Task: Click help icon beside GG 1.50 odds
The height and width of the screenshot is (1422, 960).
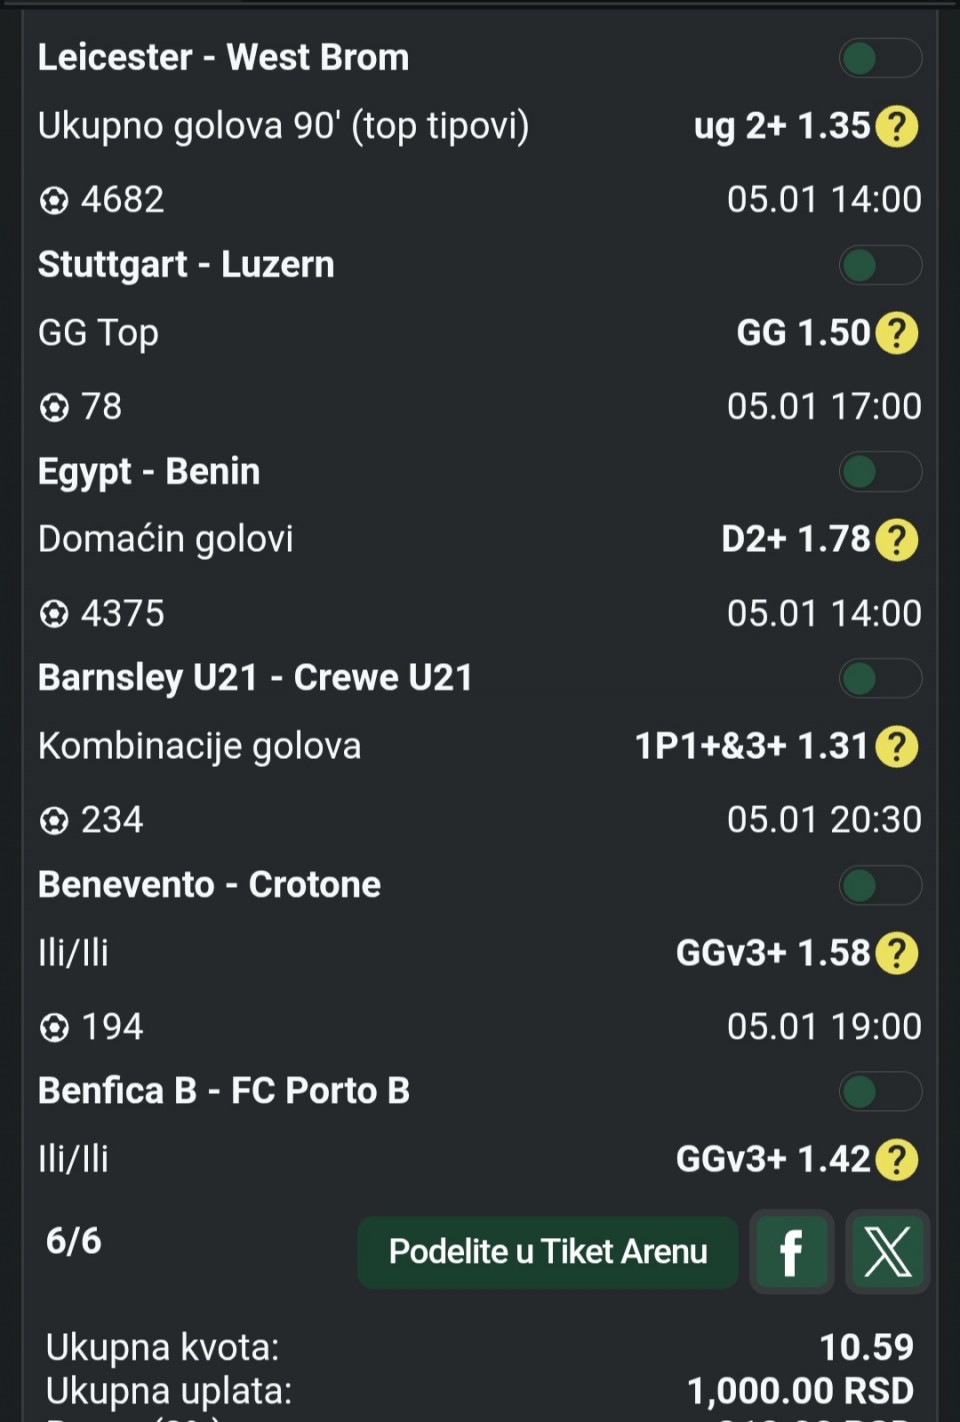Action: 896,333
